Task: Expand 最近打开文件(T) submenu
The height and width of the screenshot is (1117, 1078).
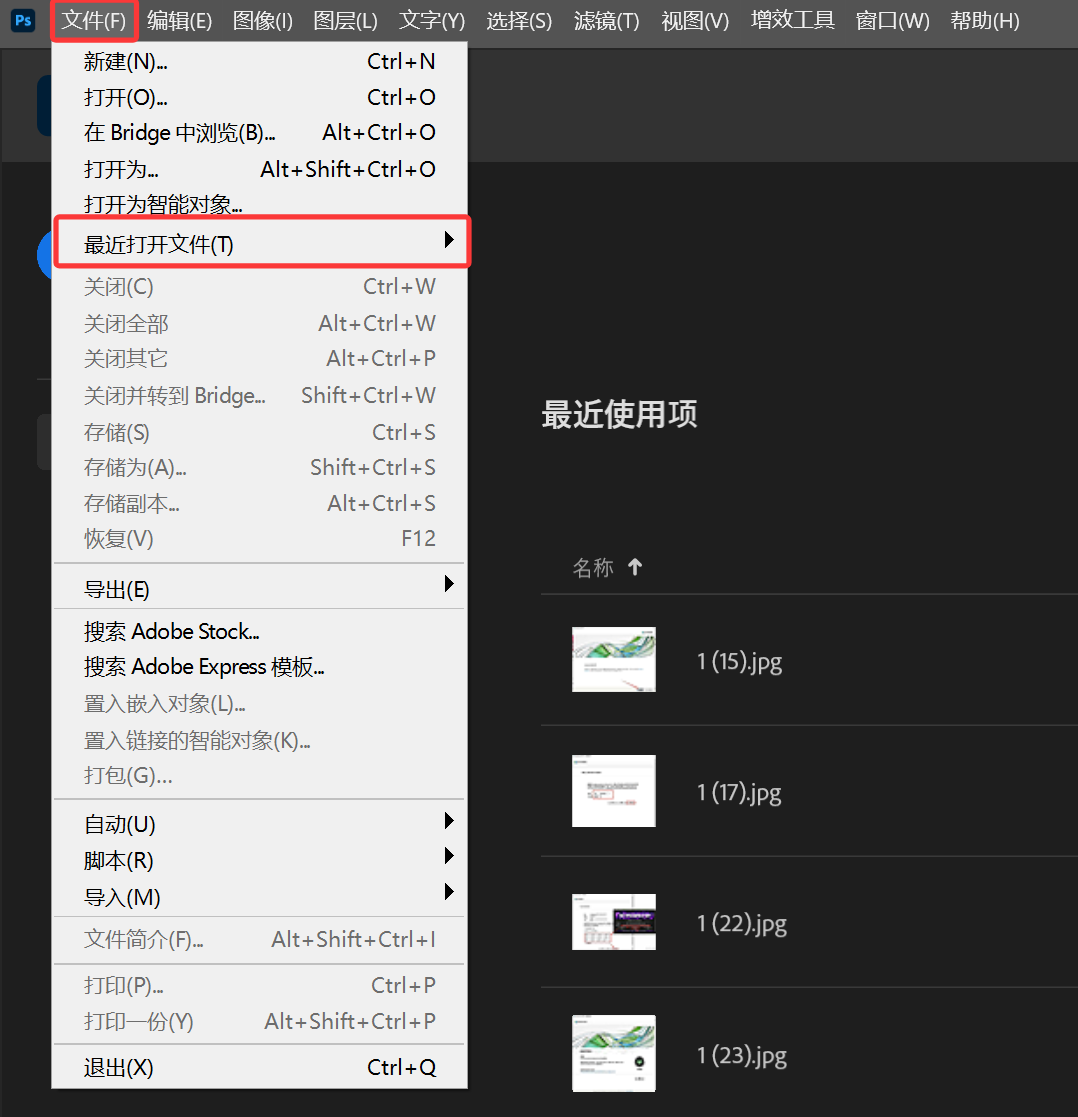Action: coord(262,242)
